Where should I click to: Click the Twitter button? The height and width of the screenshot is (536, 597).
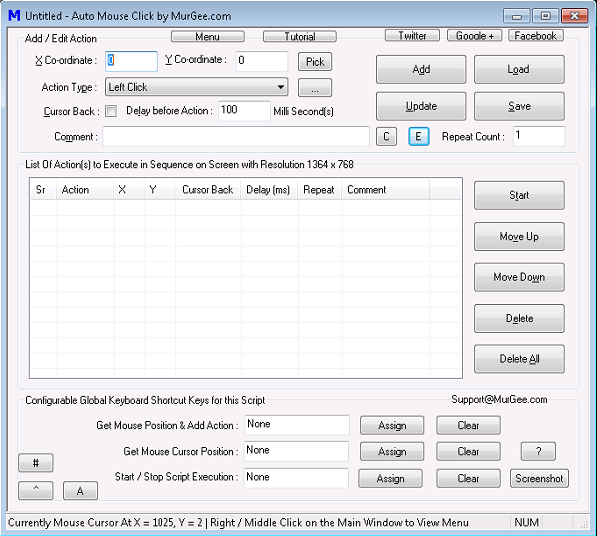click(x=412, y=35)
